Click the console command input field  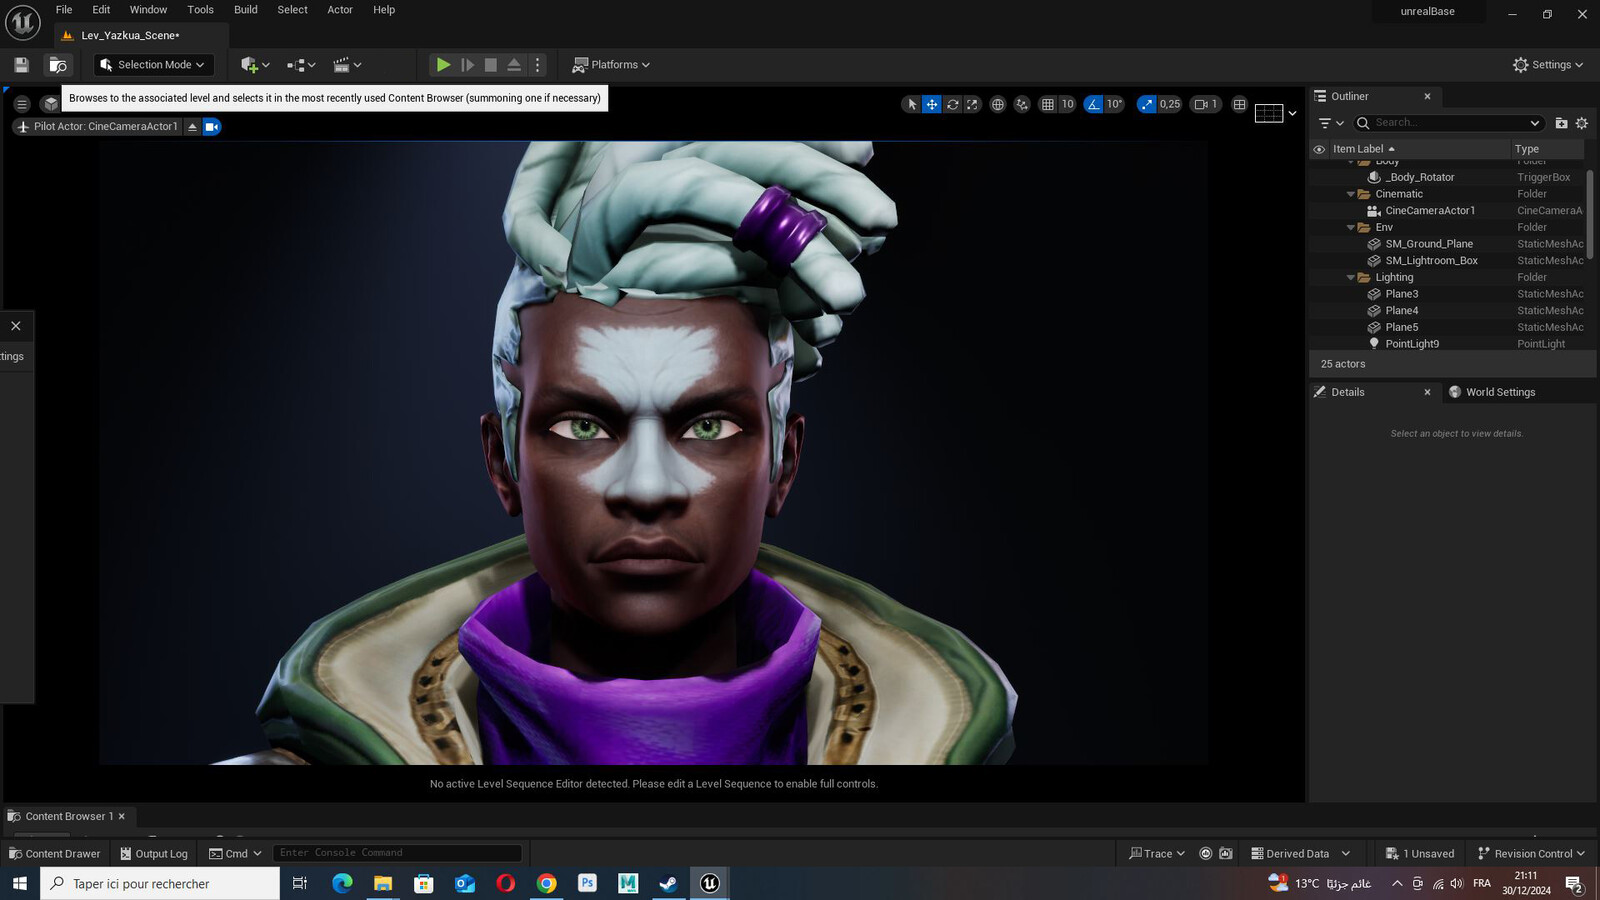pyautogui.click(x=397, y=853)
